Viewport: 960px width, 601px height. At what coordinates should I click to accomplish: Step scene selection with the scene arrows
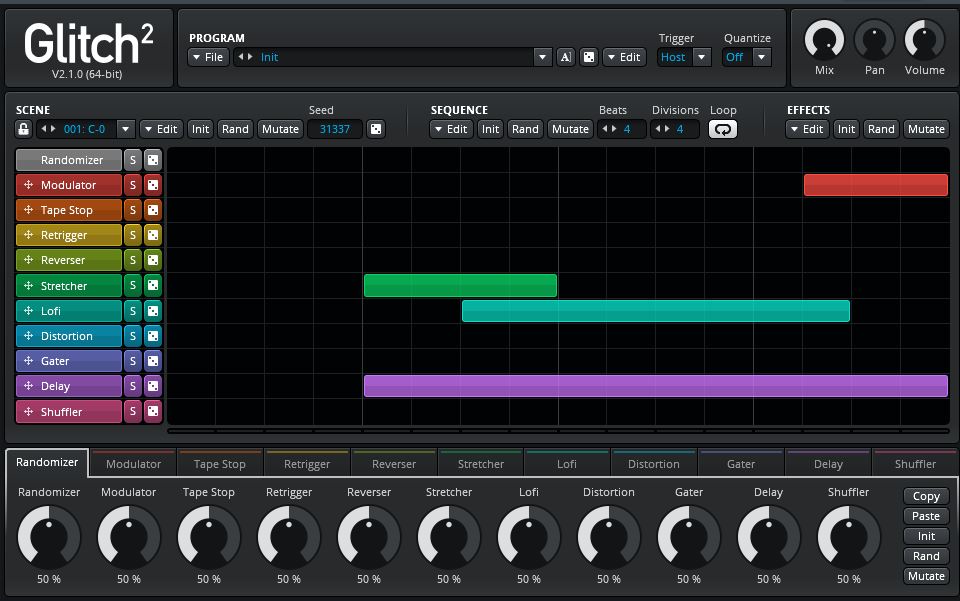pyautogui.click(x=48, y=129)
